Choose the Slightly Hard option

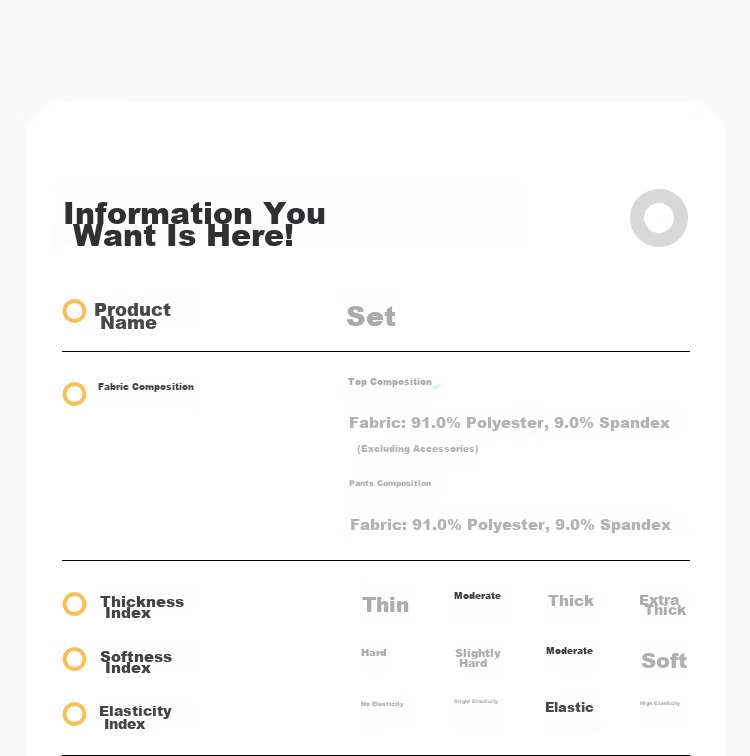pos(478,658)
